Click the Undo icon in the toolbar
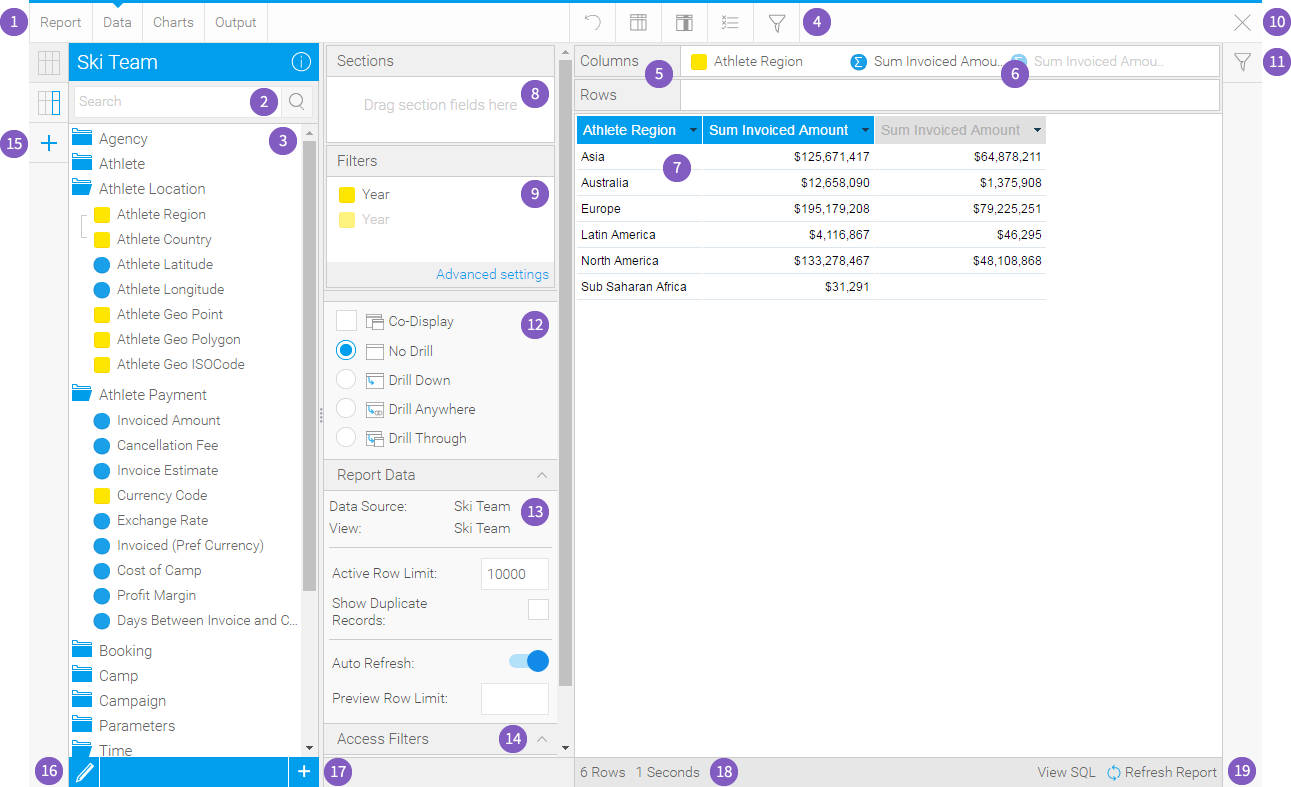This screenshot has height=787, width=1291. click(x=591, y=22)
